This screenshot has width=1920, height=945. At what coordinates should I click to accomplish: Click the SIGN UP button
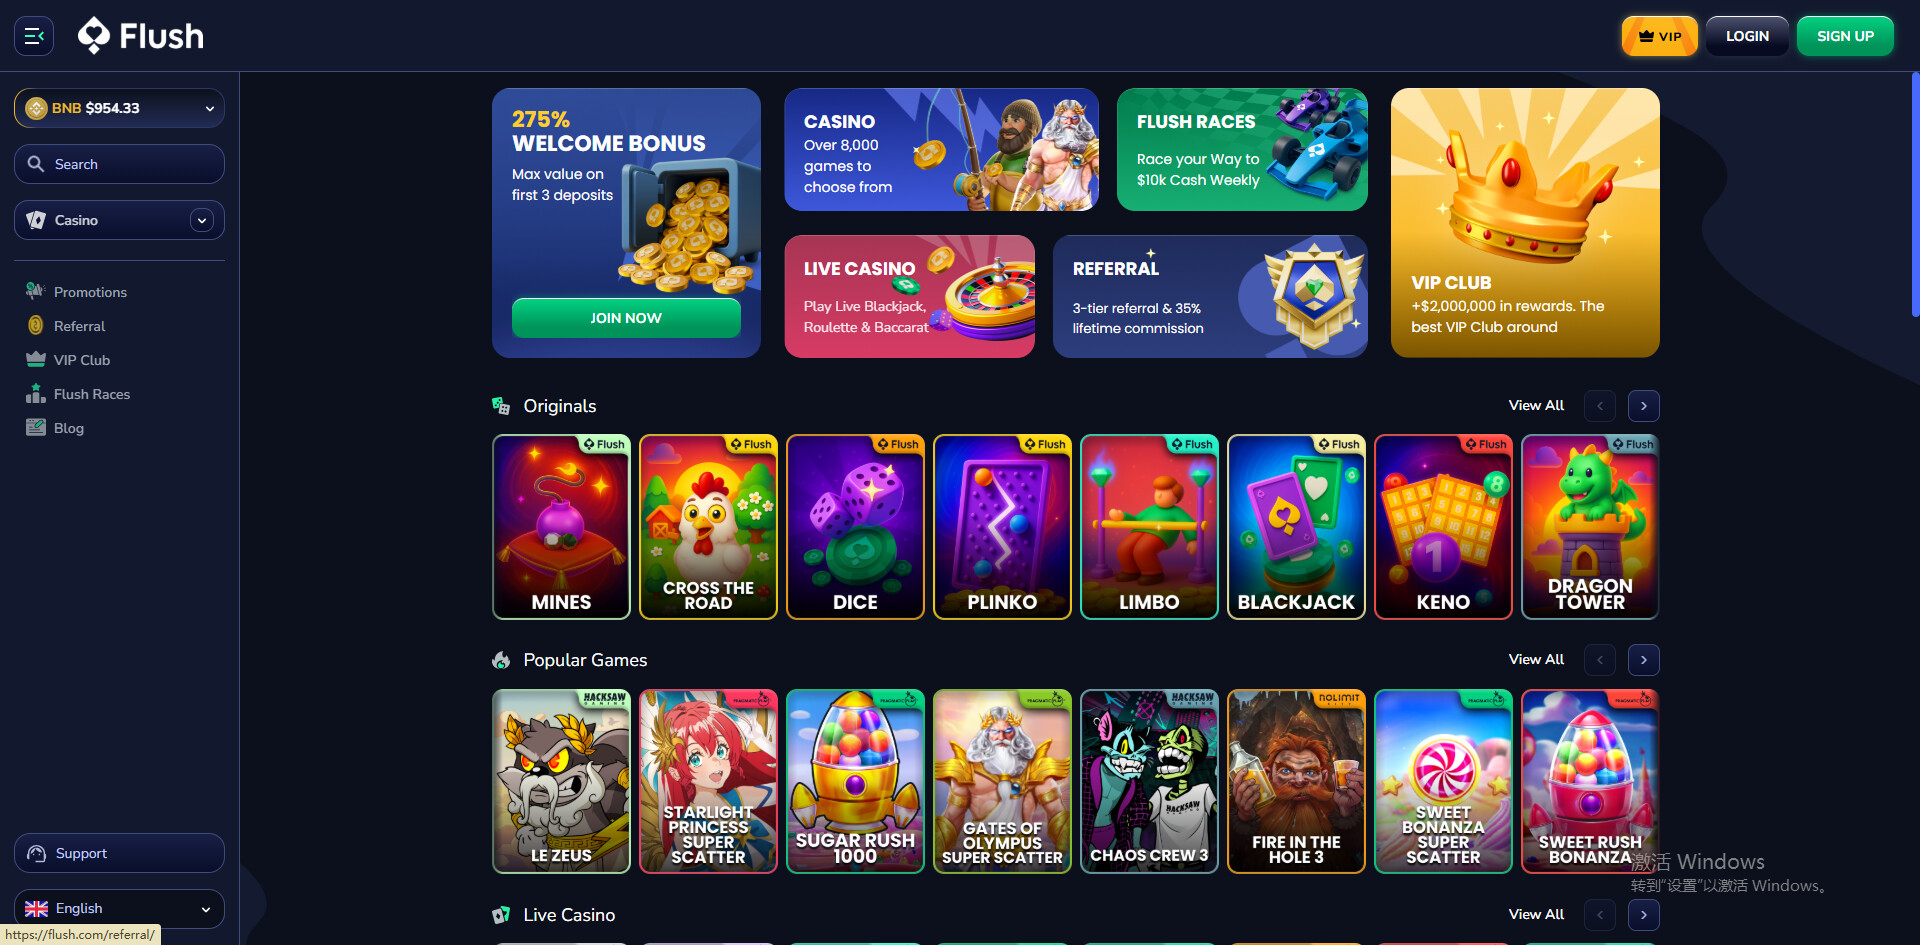1845,36
